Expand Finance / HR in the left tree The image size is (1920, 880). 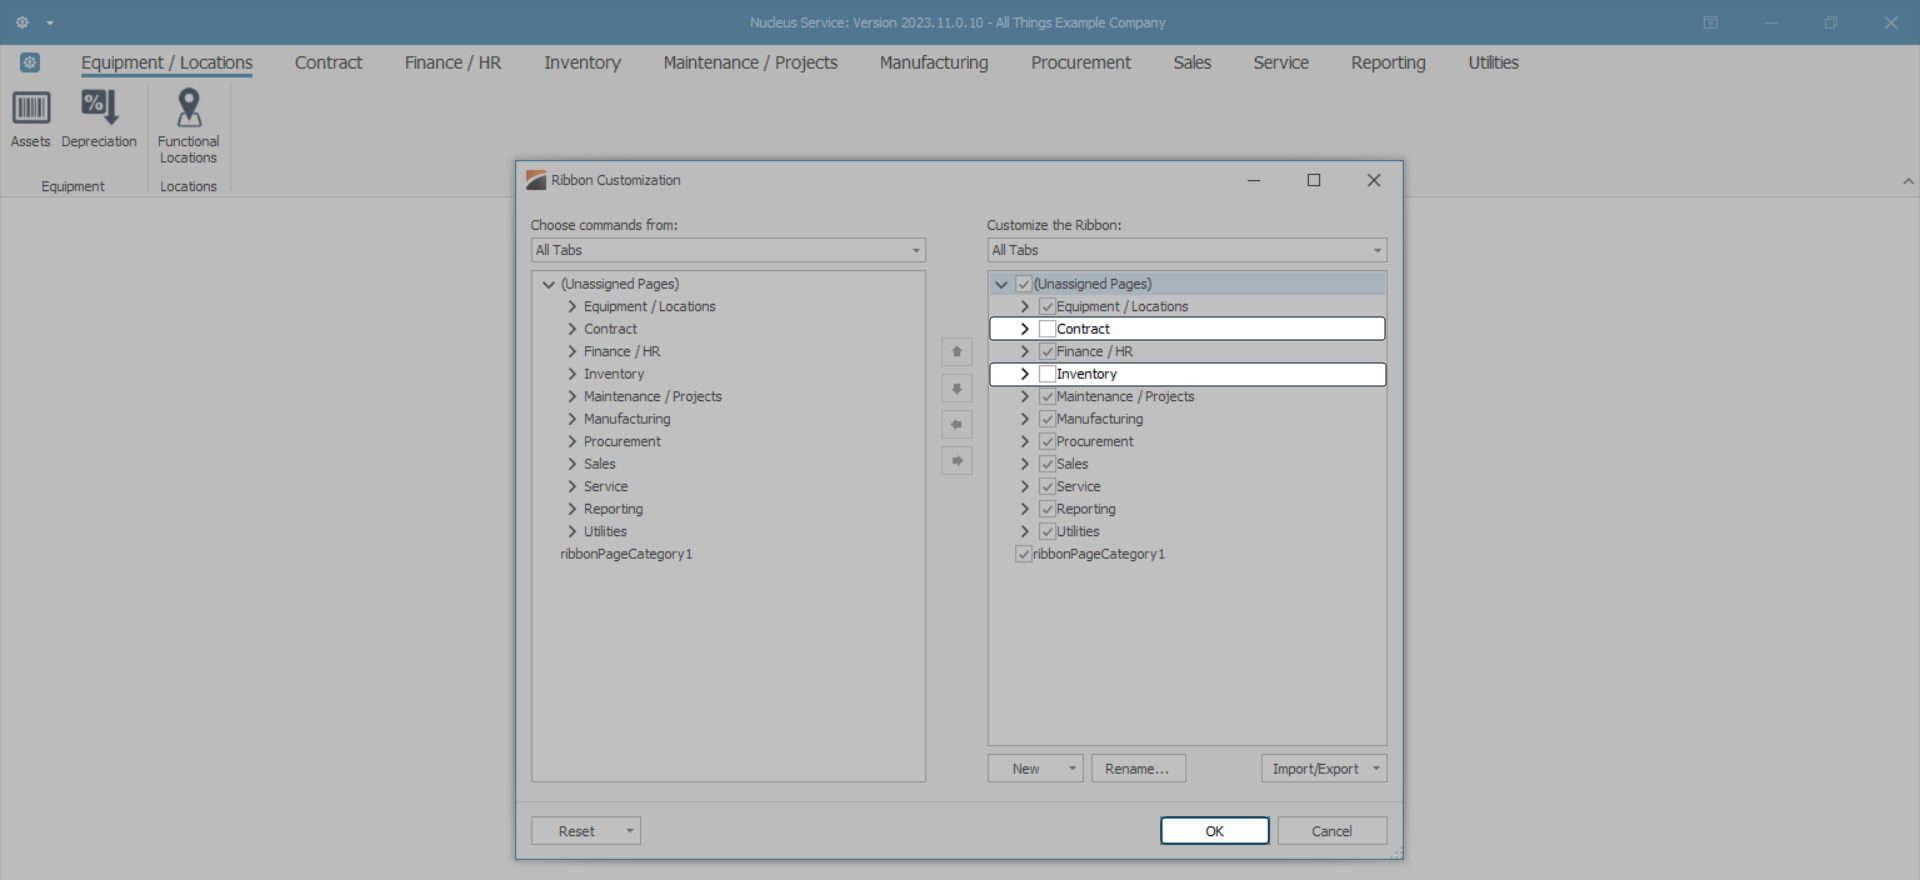pyautogui.click(x=572, y=352)
